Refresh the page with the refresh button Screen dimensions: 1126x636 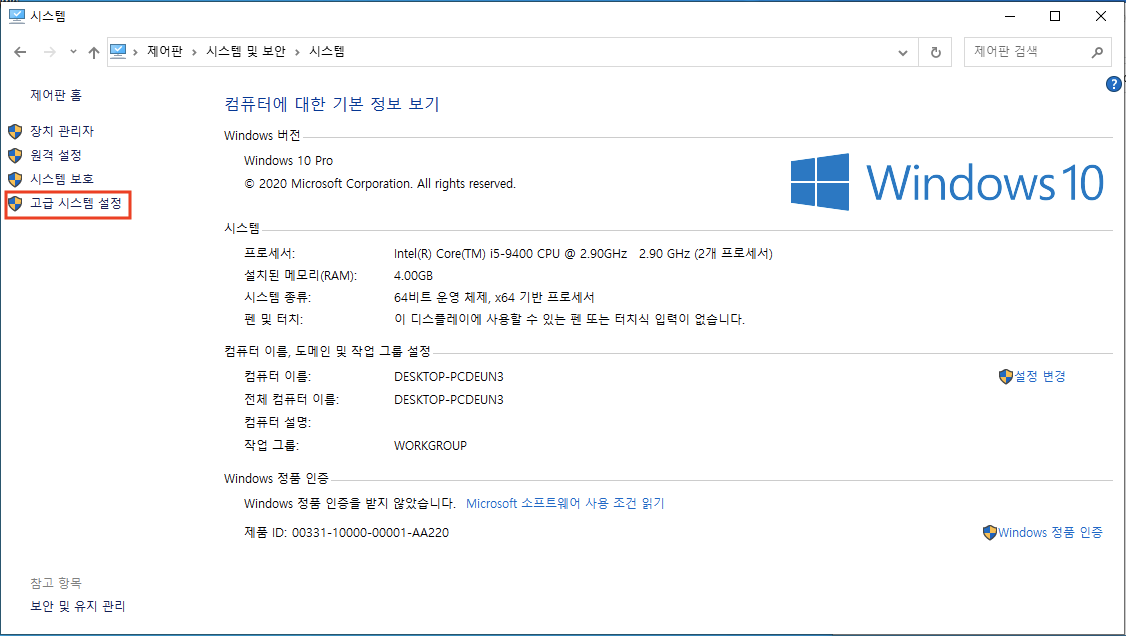[935, 52]
